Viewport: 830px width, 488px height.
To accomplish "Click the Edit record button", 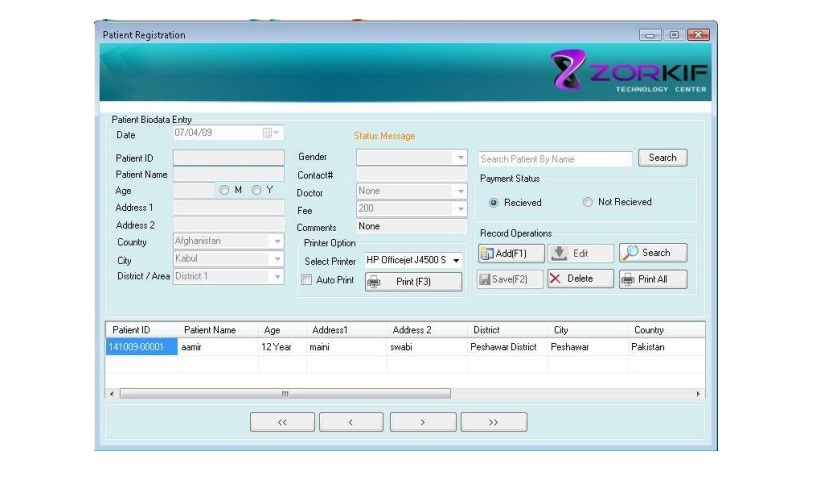I will point(580,254).
